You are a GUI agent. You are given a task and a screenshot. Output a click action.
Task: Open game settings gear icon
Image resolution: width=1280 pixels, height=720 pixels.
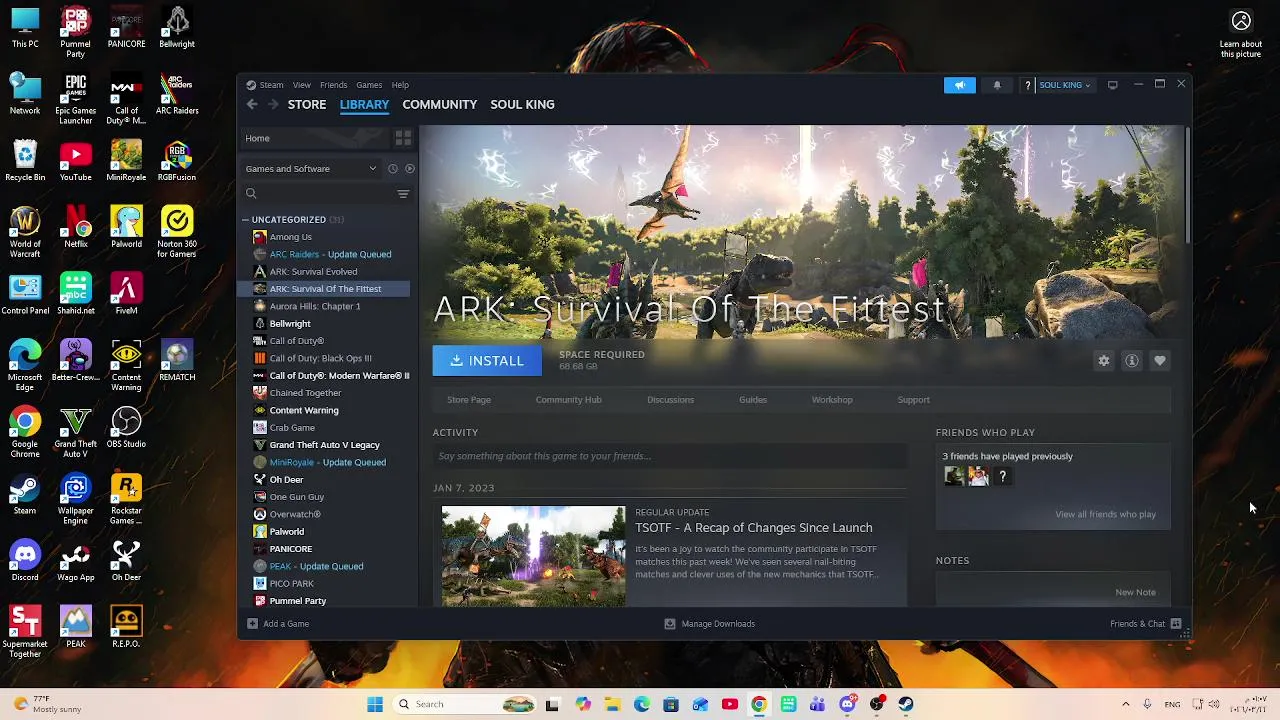1104,361
